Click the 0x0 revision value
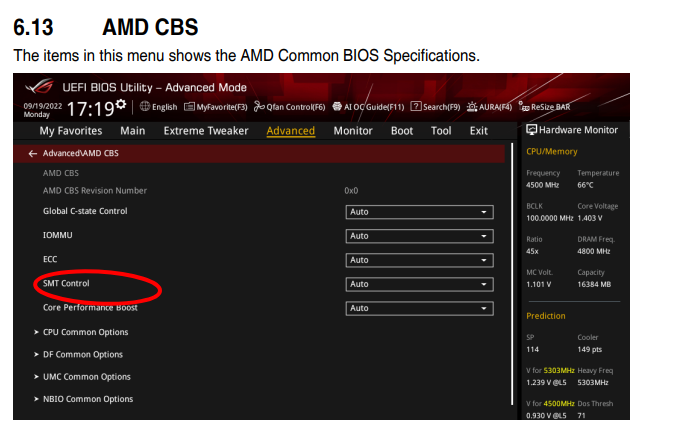This screenshot has width=674, height=437. 351,190
